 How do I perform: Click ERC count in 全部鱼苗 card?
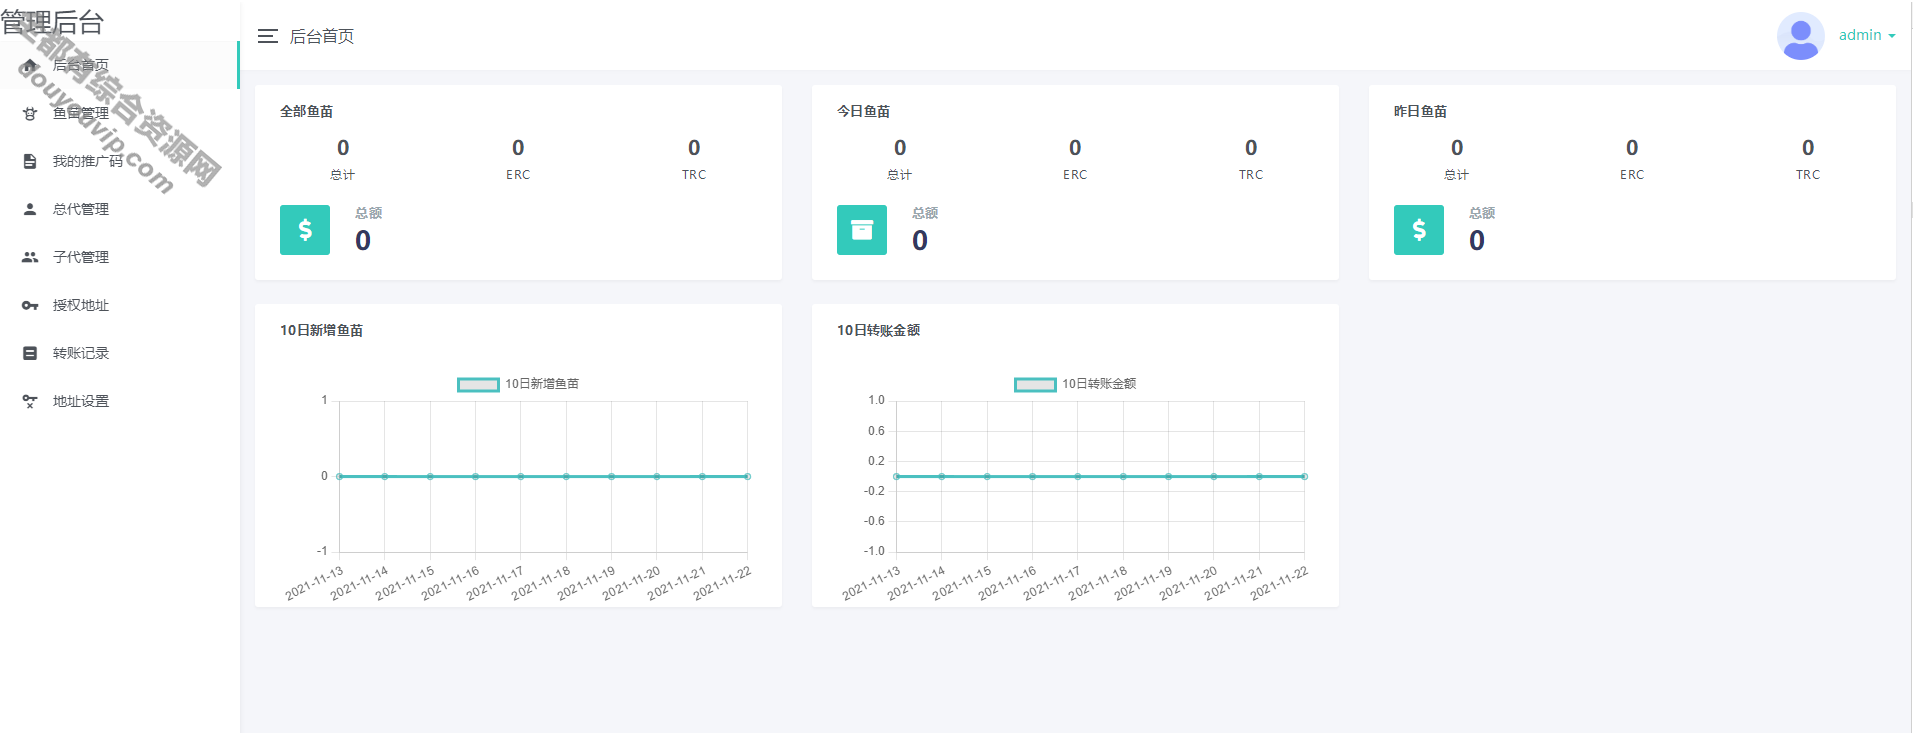[518, 148]
